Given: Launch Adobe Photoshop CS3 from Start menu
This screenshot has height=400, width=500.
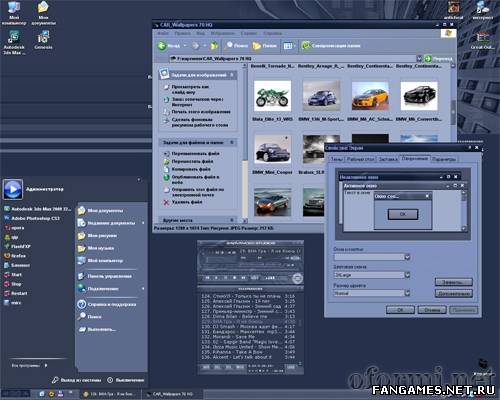Looking at the screenshot, I should pos(32,218).
